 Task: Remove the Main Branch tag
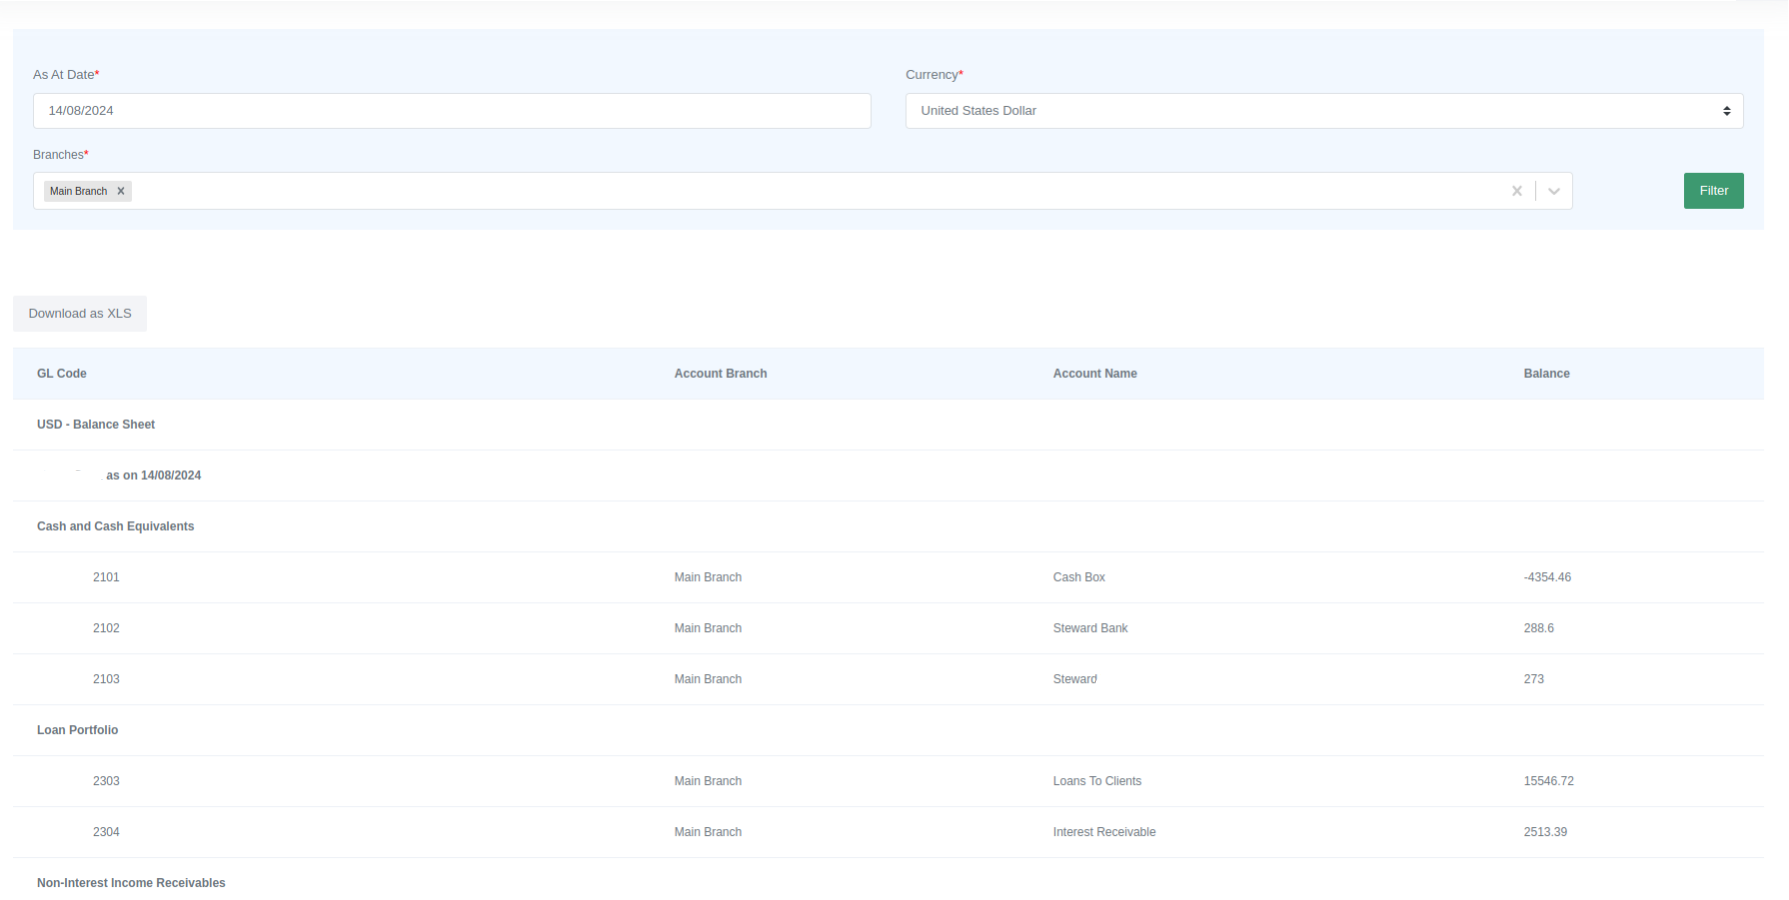(121, 191)
